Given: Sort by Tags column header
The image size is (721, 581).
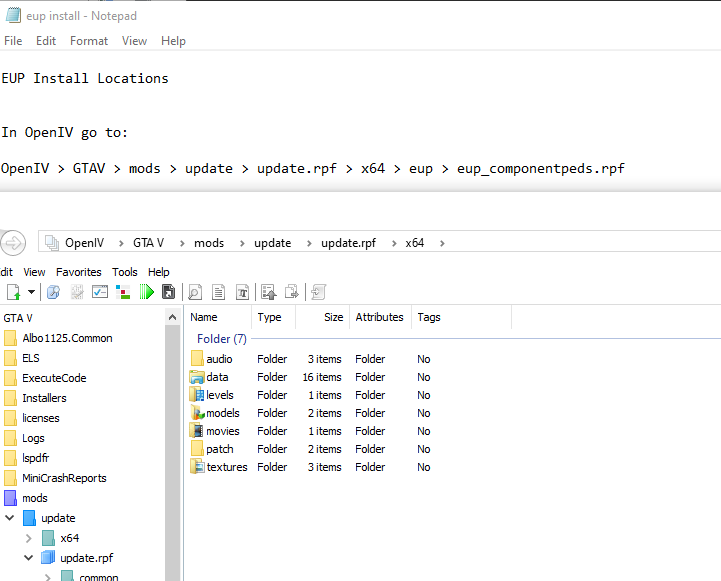Looking at the screenshot, I should coord(461,317).
